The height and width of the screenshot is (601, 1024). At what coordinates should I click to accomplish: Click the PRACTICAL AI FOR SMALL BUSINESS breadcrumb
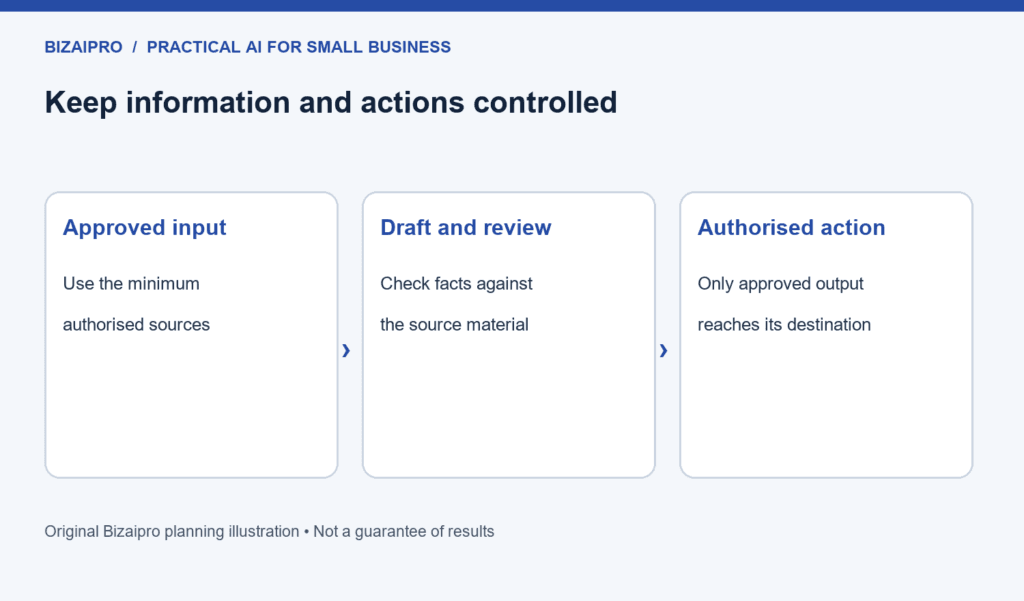pyautogui.click(x=298, y=47)
